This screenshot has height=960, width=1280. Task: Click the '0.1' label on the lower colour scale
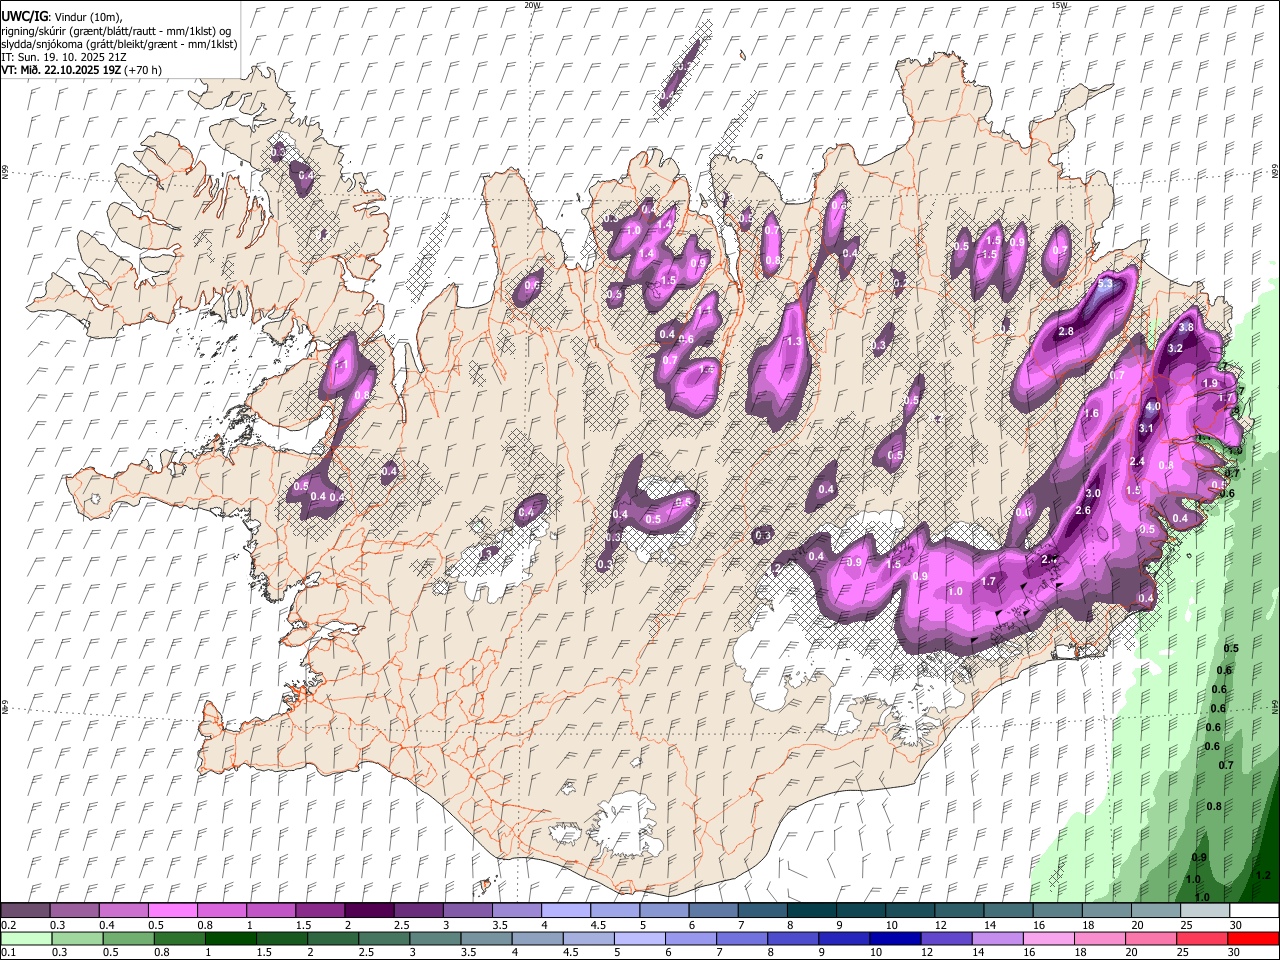pyautogui.click(x=8, y=952)
